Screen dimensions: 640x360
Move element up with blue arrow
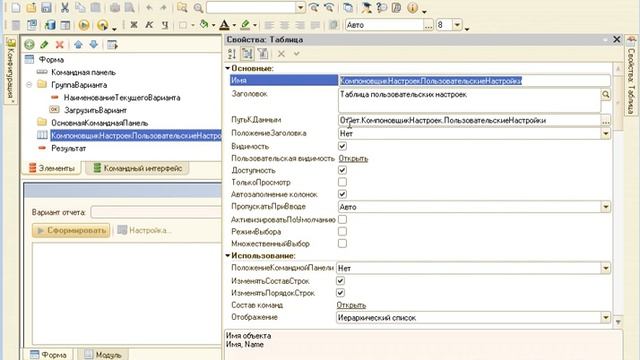[x=78, y=44]
